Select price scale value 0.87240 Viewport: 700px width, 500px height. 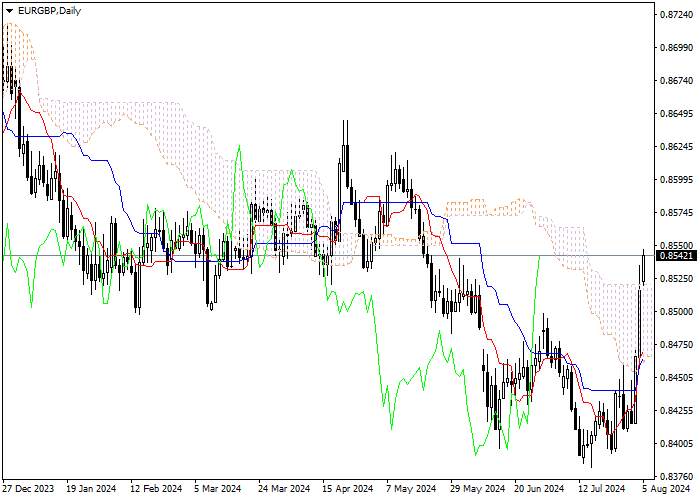pos(676,15)
